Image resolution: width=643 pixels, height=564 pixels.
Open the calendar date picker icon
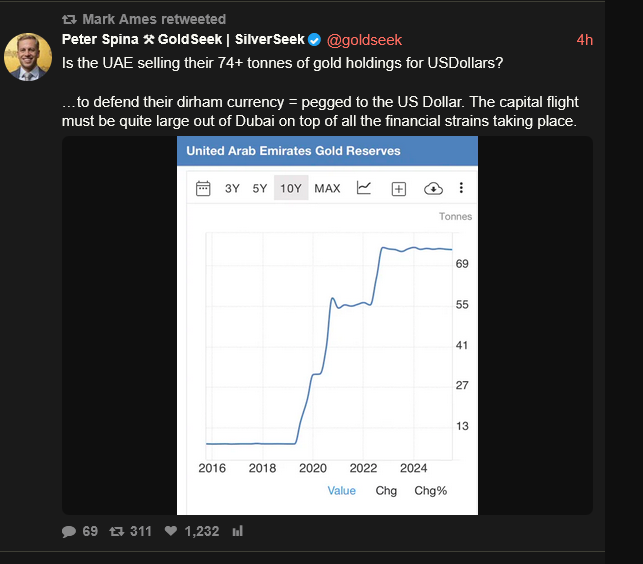tap(203, 188)
